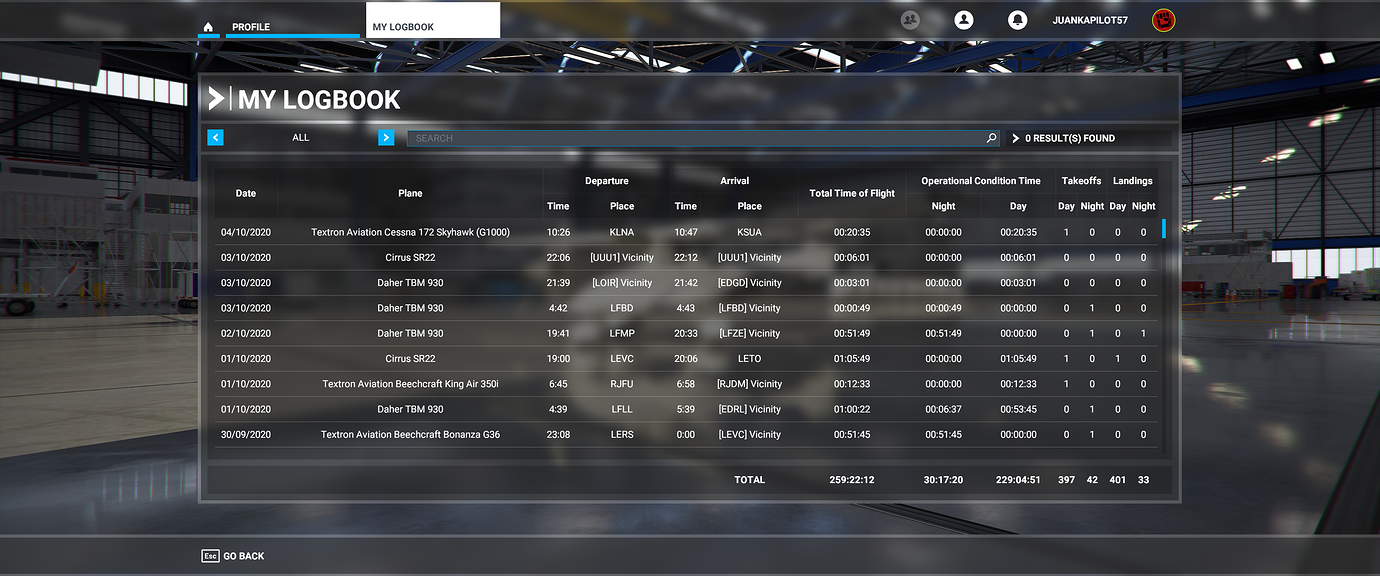The height and width of the screenshot is (576, 1380).
Task: Click the profile account icon in the header
Action: coord(963,19)
